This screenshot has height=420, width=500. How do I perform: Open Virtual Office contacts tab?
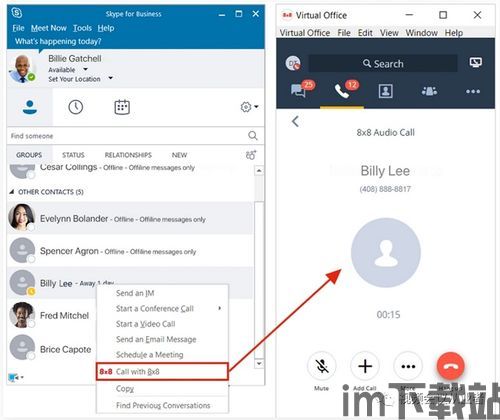[386, 91]
